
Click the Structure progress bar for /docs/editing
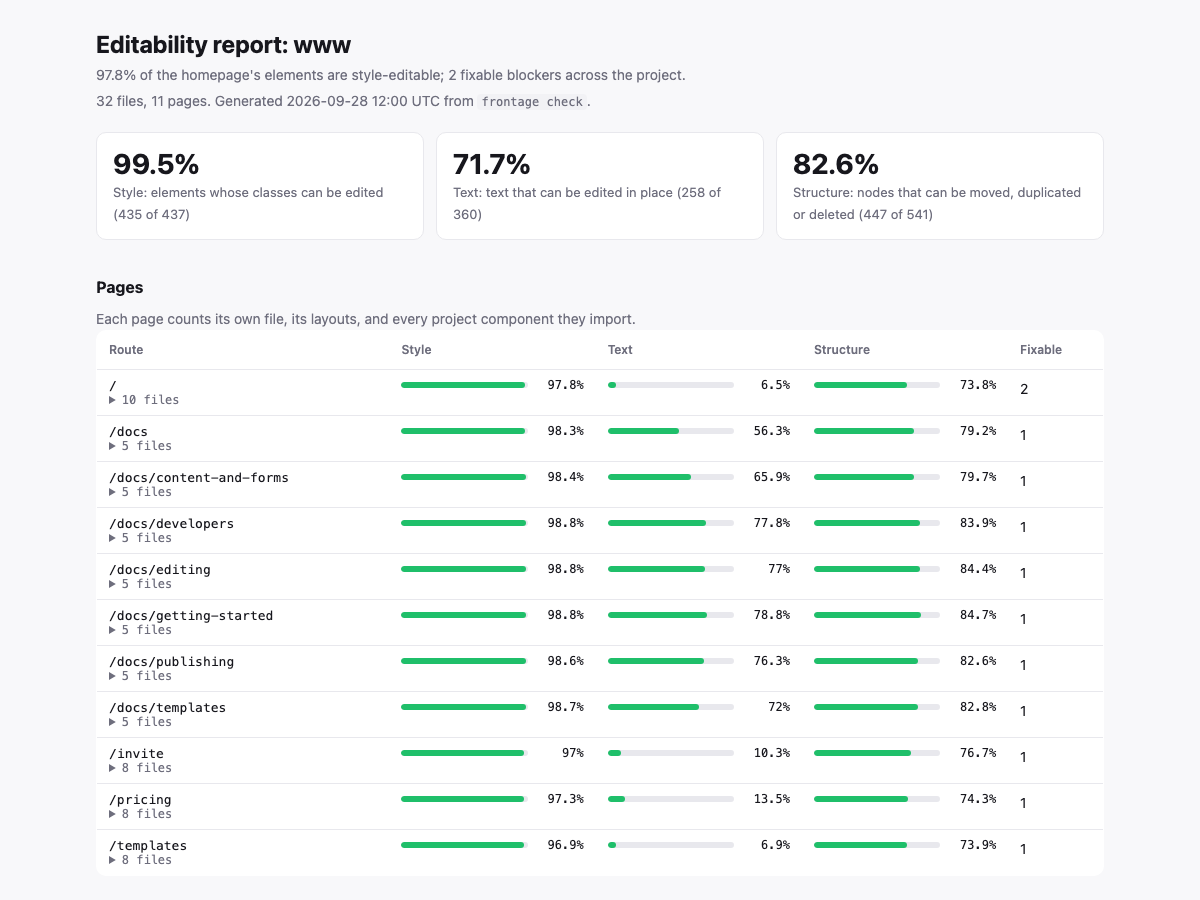877,569
